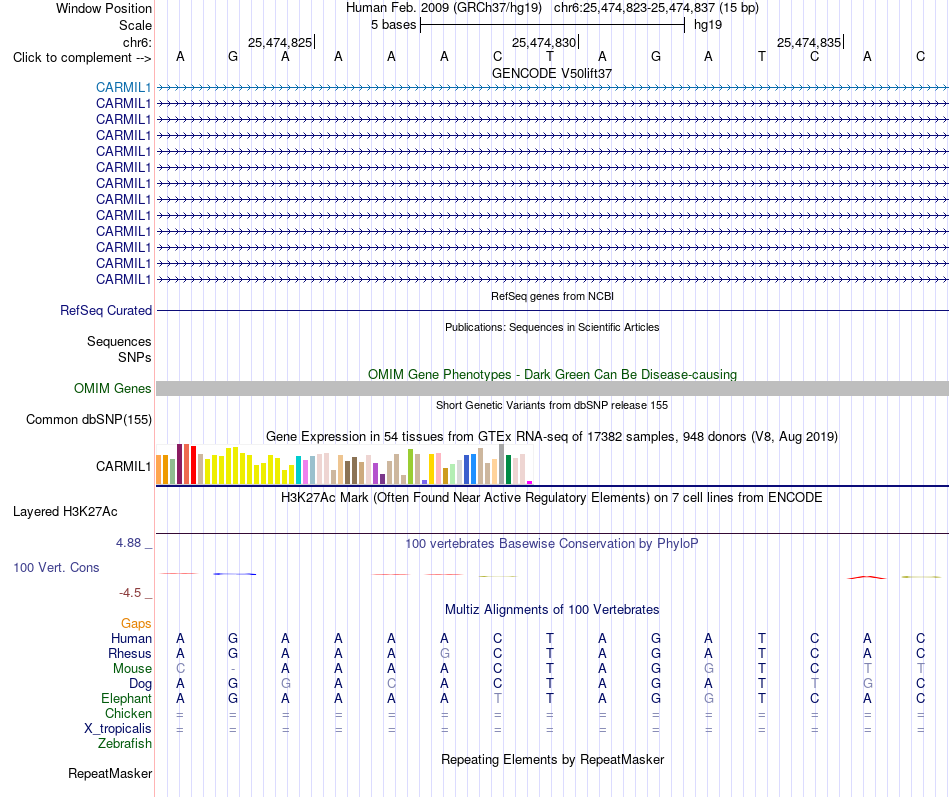Click the Mouse alignment row label

[x=132, y=669]
